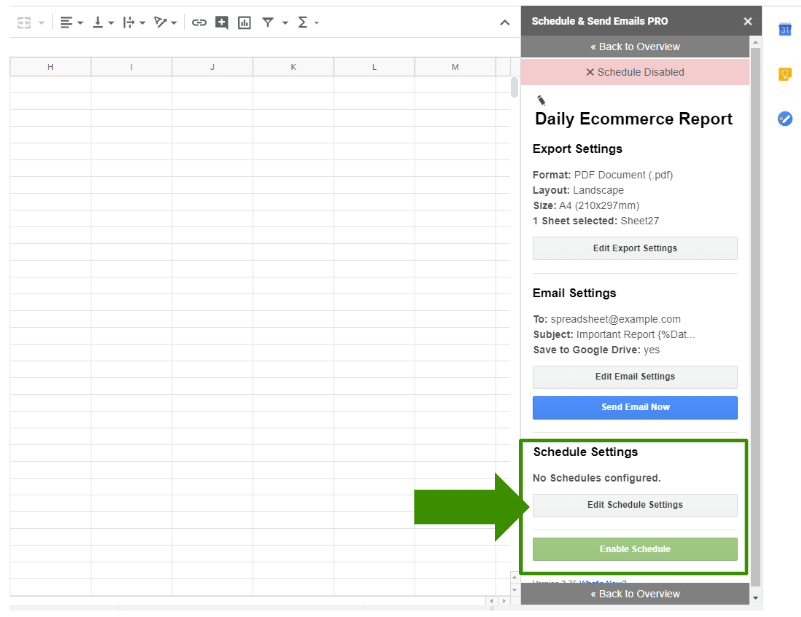Collapse the toolbar with the up chevron

[x=504, y=22]
